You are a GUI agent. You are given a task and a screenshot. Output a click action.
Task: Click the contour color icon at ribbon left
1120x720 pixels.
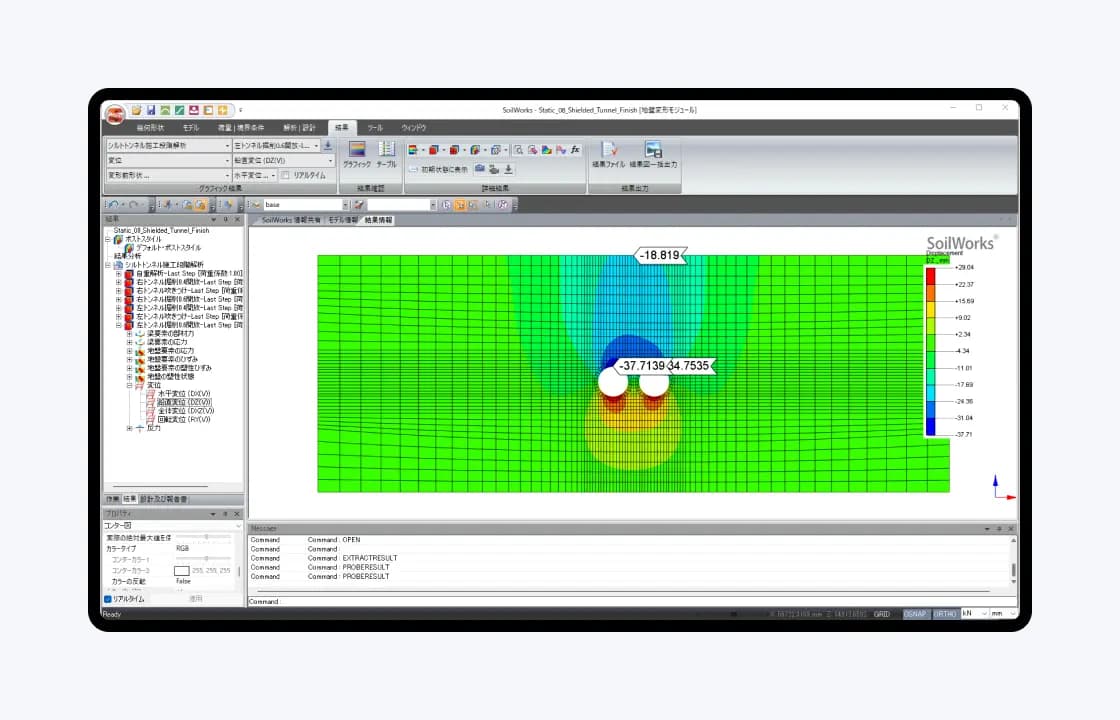(413, 150)
